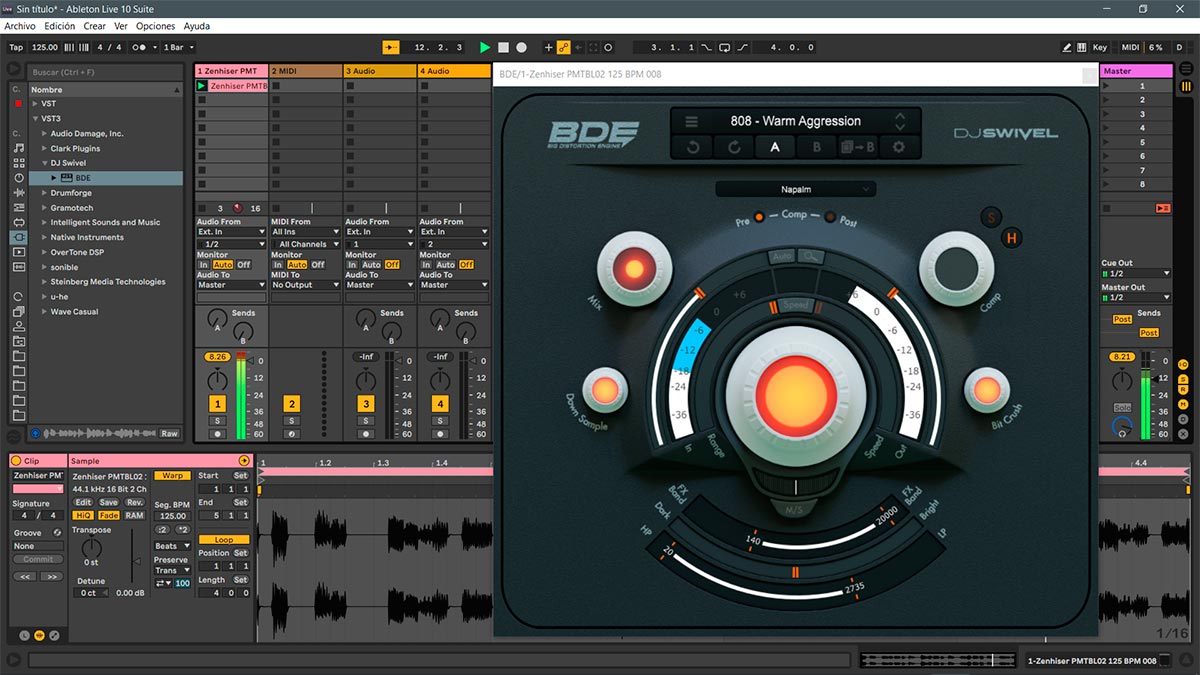Enable Draw Mode pencil icon
Image resolution: width=1200 pixels, height=675 pixels.
pyautogui.click(x=1068, y=47)
